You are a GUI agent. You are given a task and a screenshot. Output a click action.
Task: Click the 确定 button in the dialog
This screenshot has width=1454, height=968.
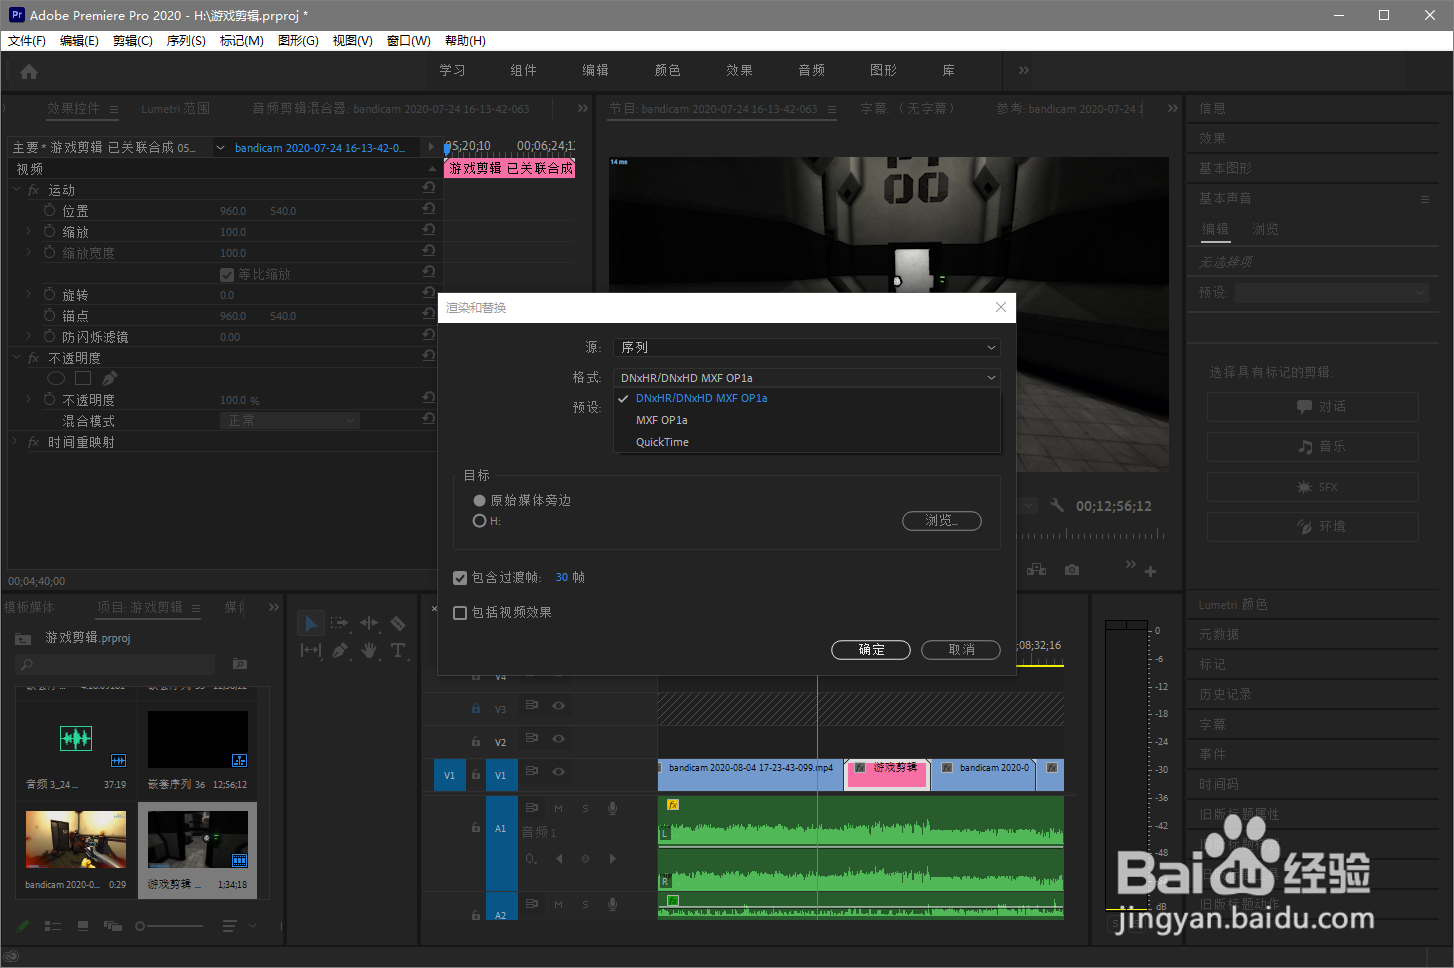coord(871,650)
